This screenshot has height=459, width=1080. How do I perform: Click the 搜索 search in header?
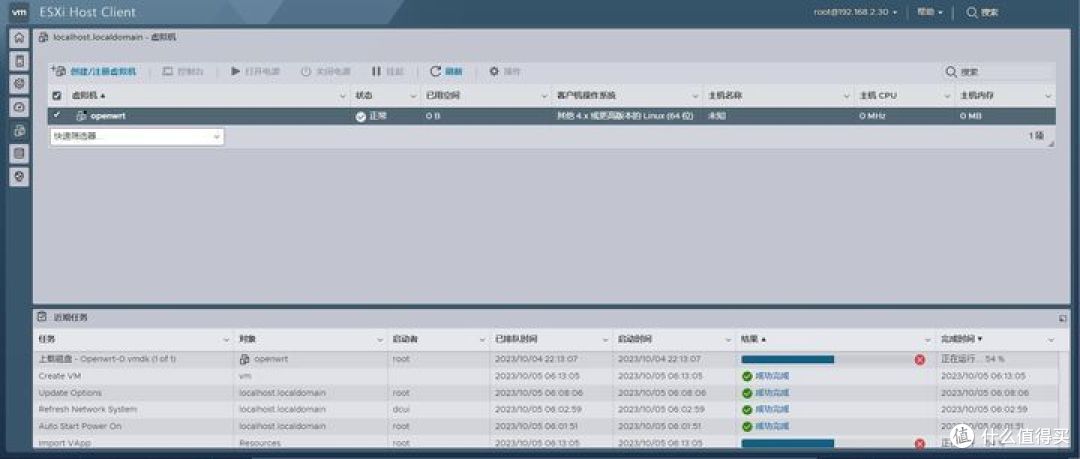point(982,12)
